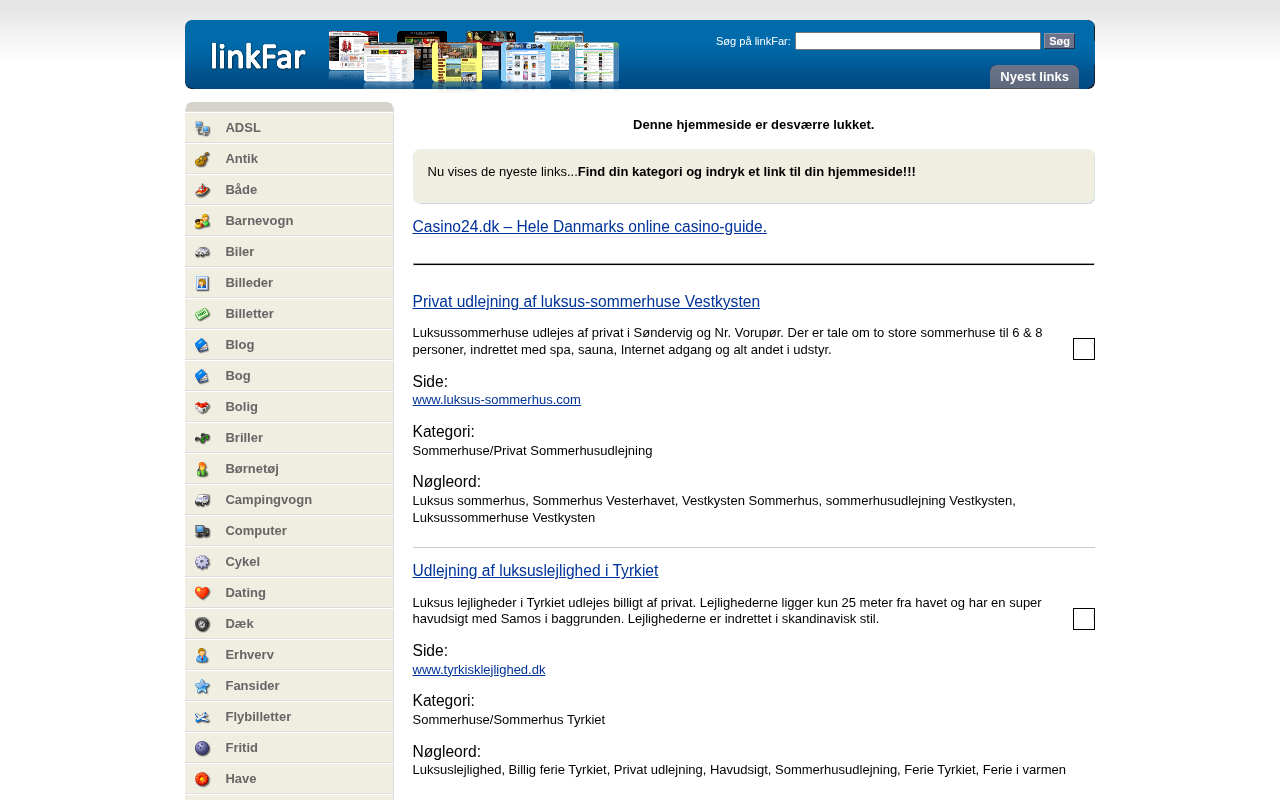1280x800 pixels.
Task: Click thumbnail box beside Tyrkiet lejlighed description
Action: (1084, 619)
